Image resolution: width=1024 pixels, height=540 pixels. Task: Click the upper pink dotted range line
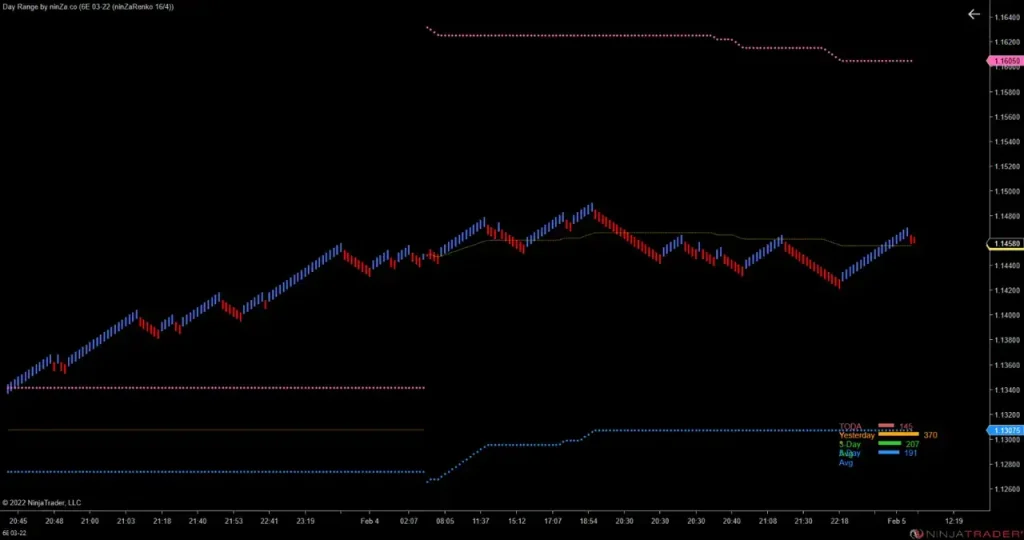(600, 36)
